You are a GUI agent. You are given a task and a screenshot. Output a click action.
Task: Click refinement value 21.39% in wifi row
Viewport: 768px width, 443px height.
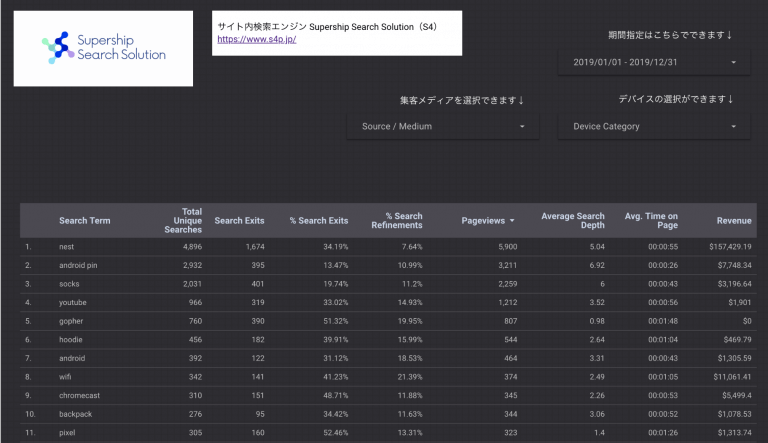pyautogui.click(x=410, y=377)
